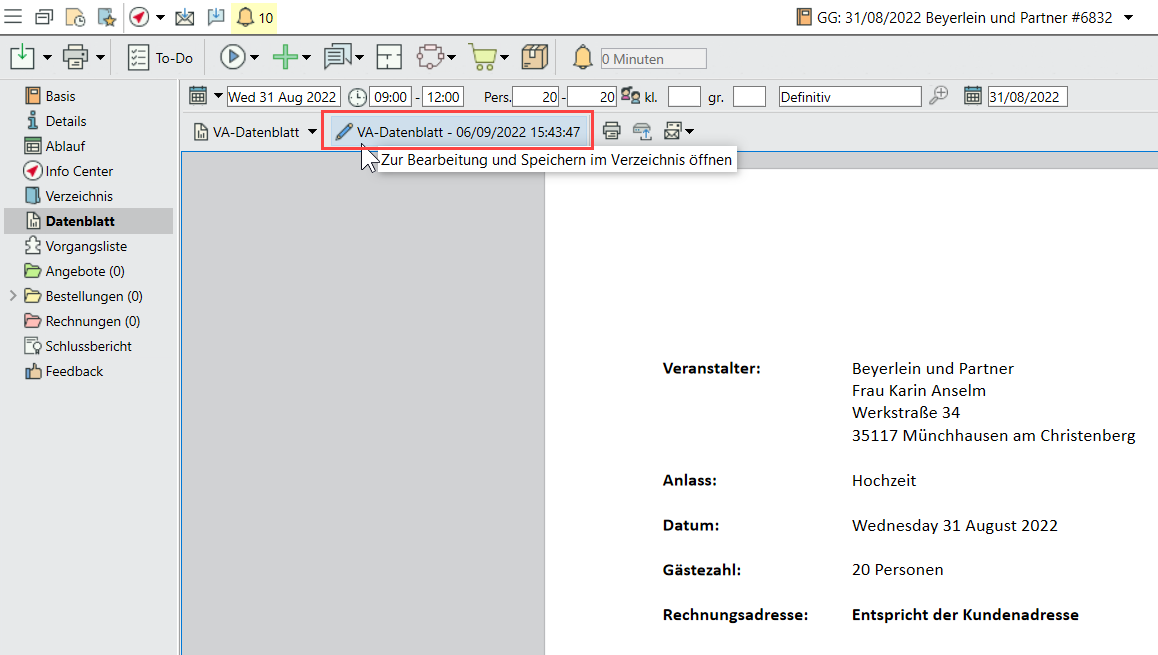Viewport: 1158px width, 655px height.
Task: Expand the main toolbar printer dropdown arrow
Action: pos(100,58)
